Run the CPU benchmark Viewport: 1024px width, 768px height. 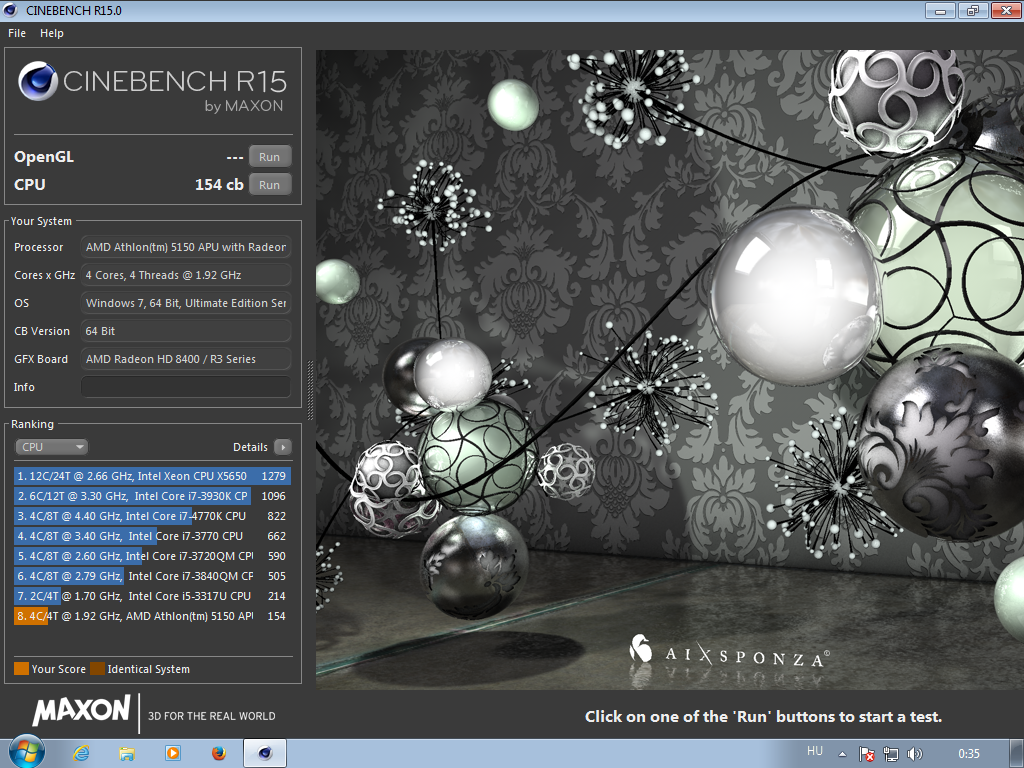[x=270, y=185]
